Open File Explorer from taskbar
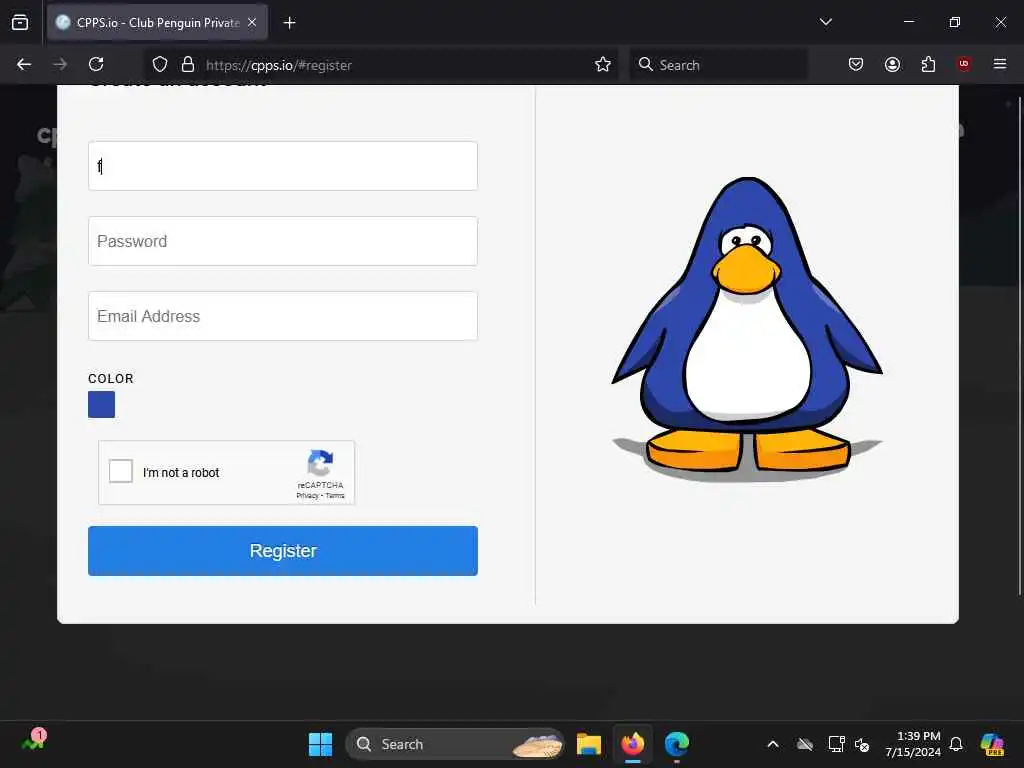 click(588, 744)
